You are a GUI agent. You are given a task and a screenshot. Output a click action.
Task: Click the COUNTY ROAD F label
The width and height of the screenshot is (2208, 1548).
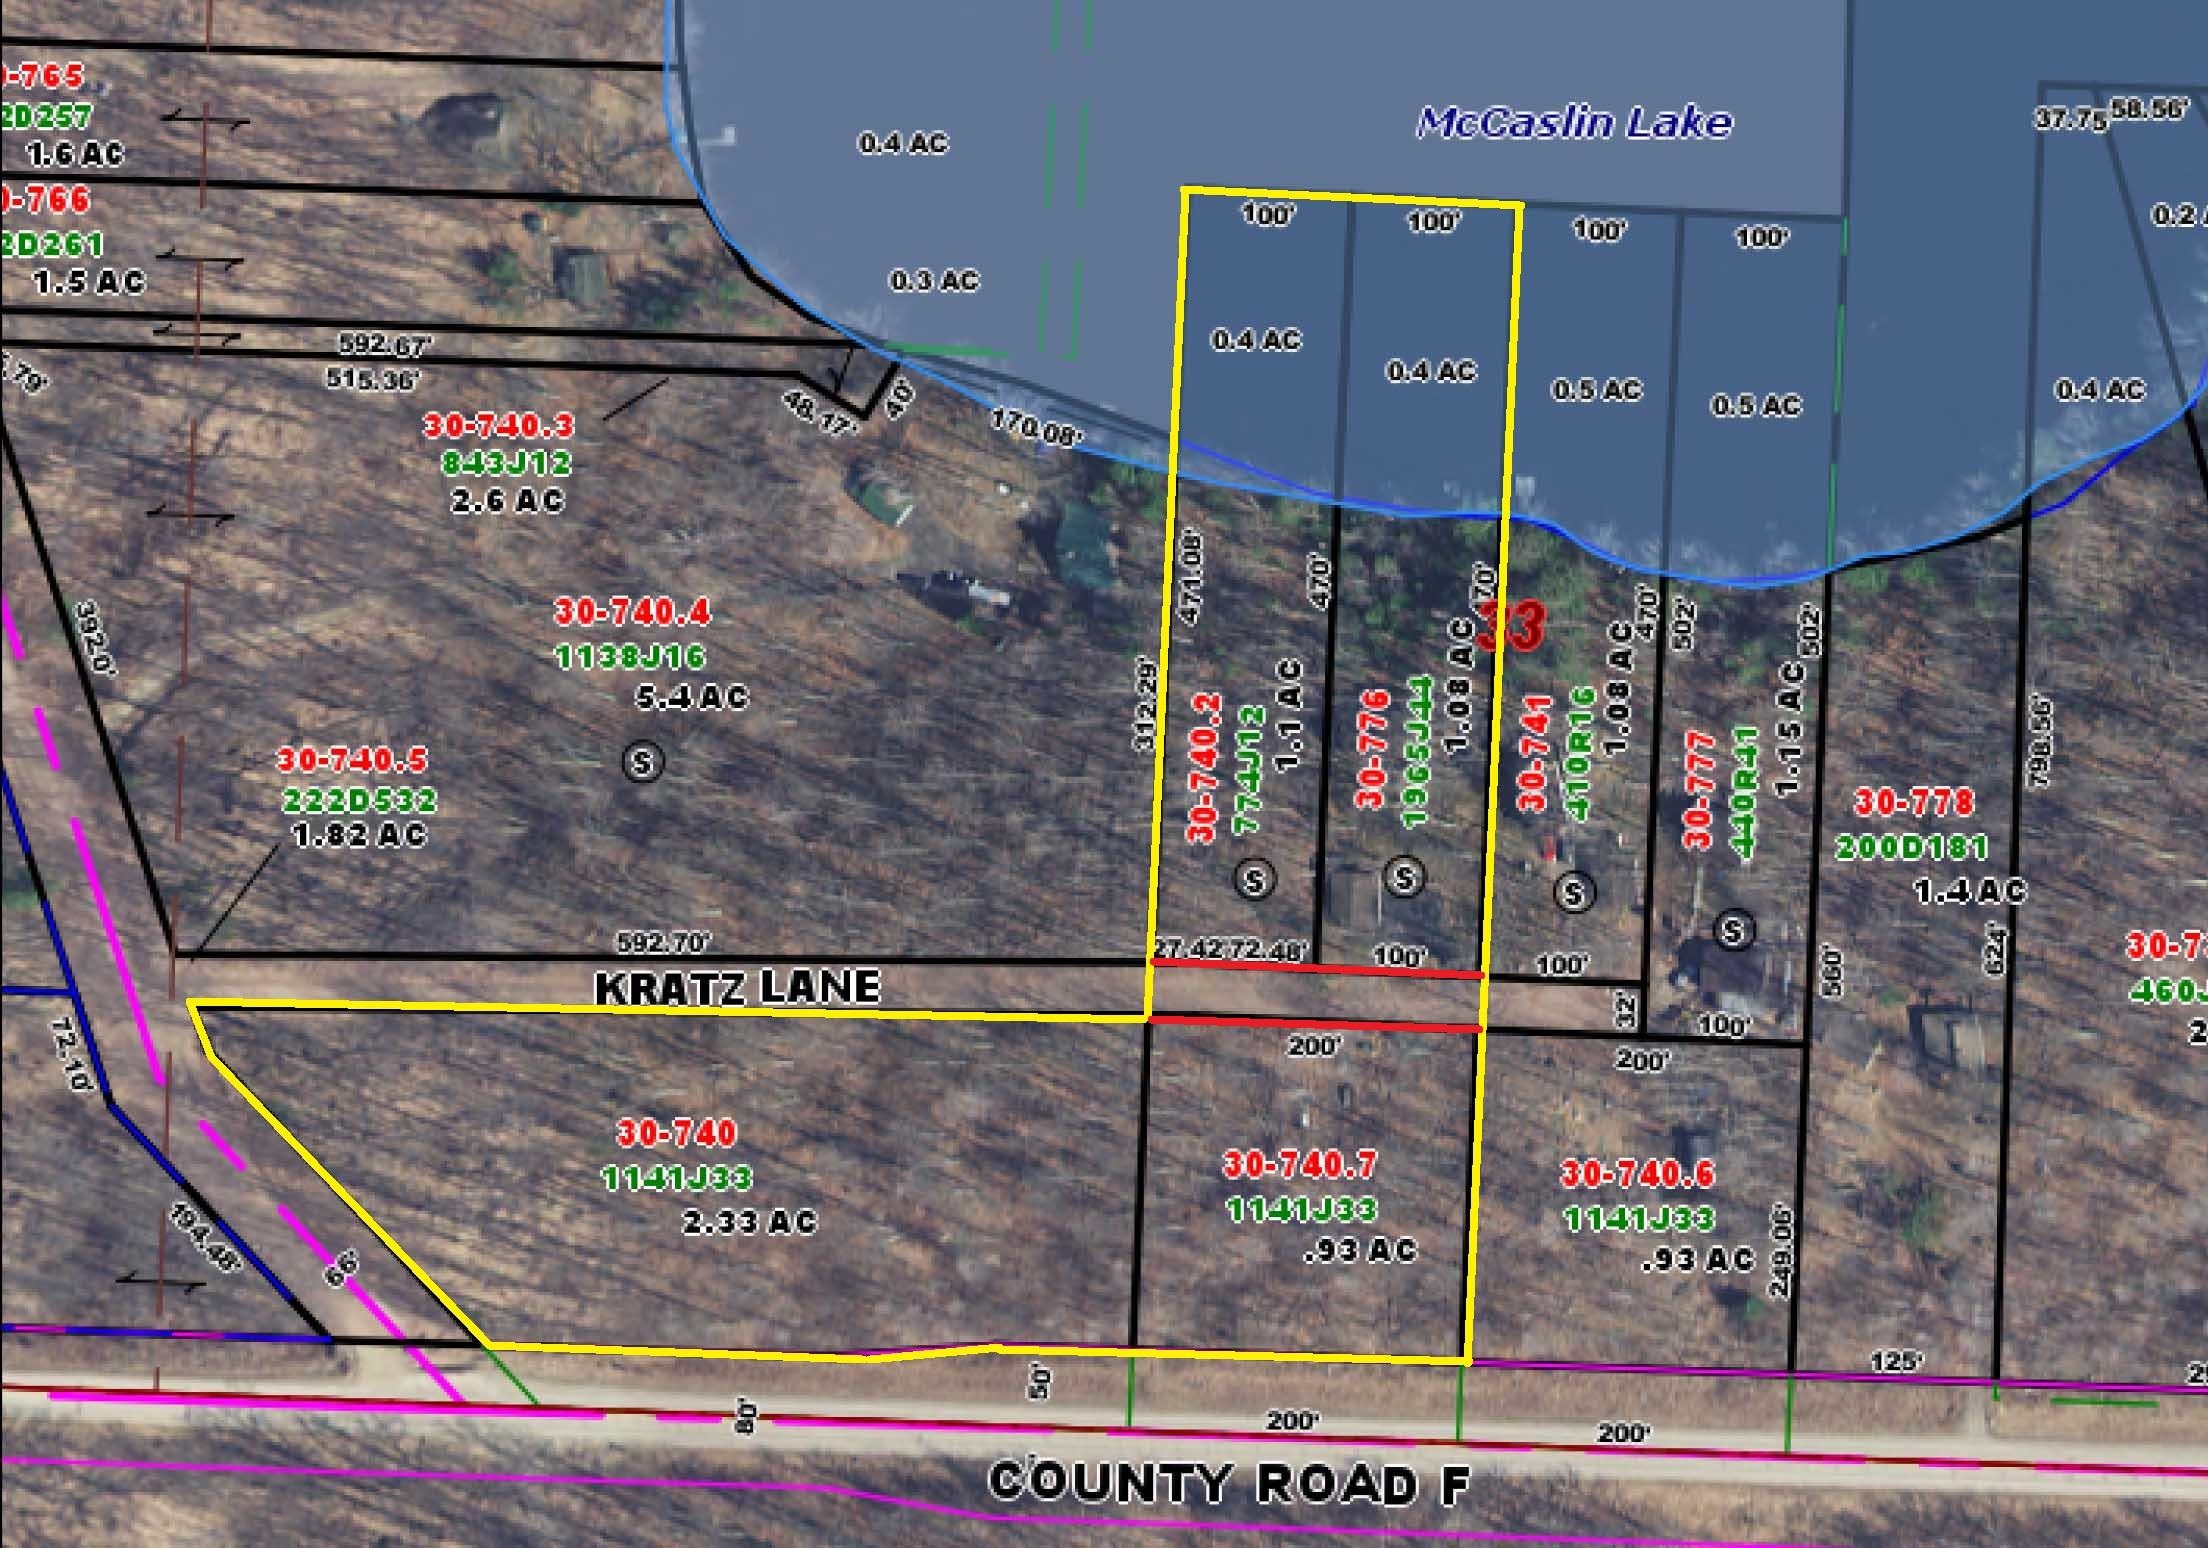tap(1229, 1483)
